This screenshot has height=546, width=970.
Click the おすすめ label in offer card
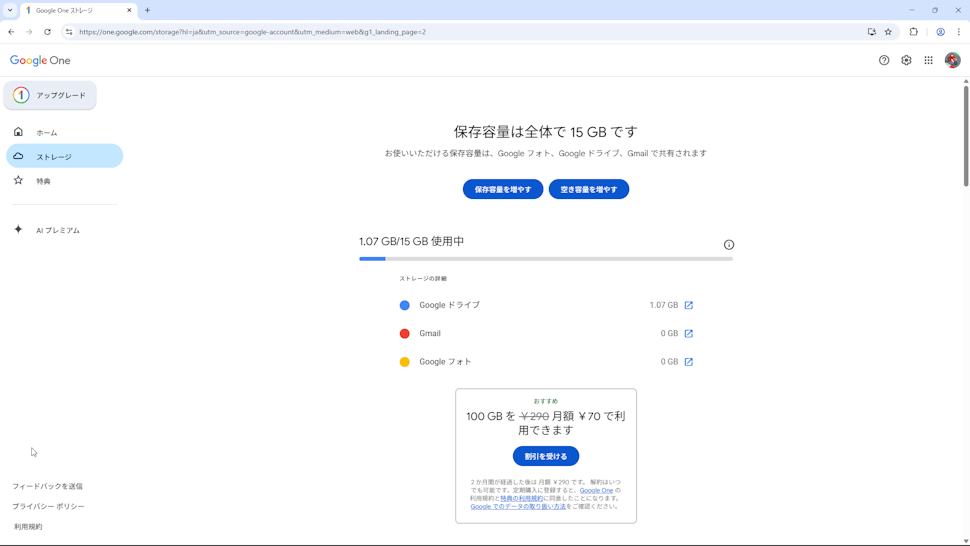click(546, 401)
